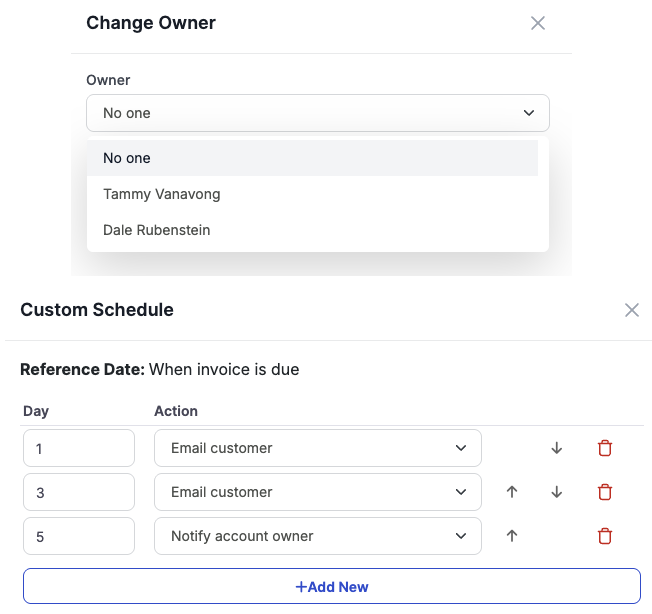Screen dimensions: 652x614
Task: Delete the Day 3 schedule row
Action: coord(604,492)
